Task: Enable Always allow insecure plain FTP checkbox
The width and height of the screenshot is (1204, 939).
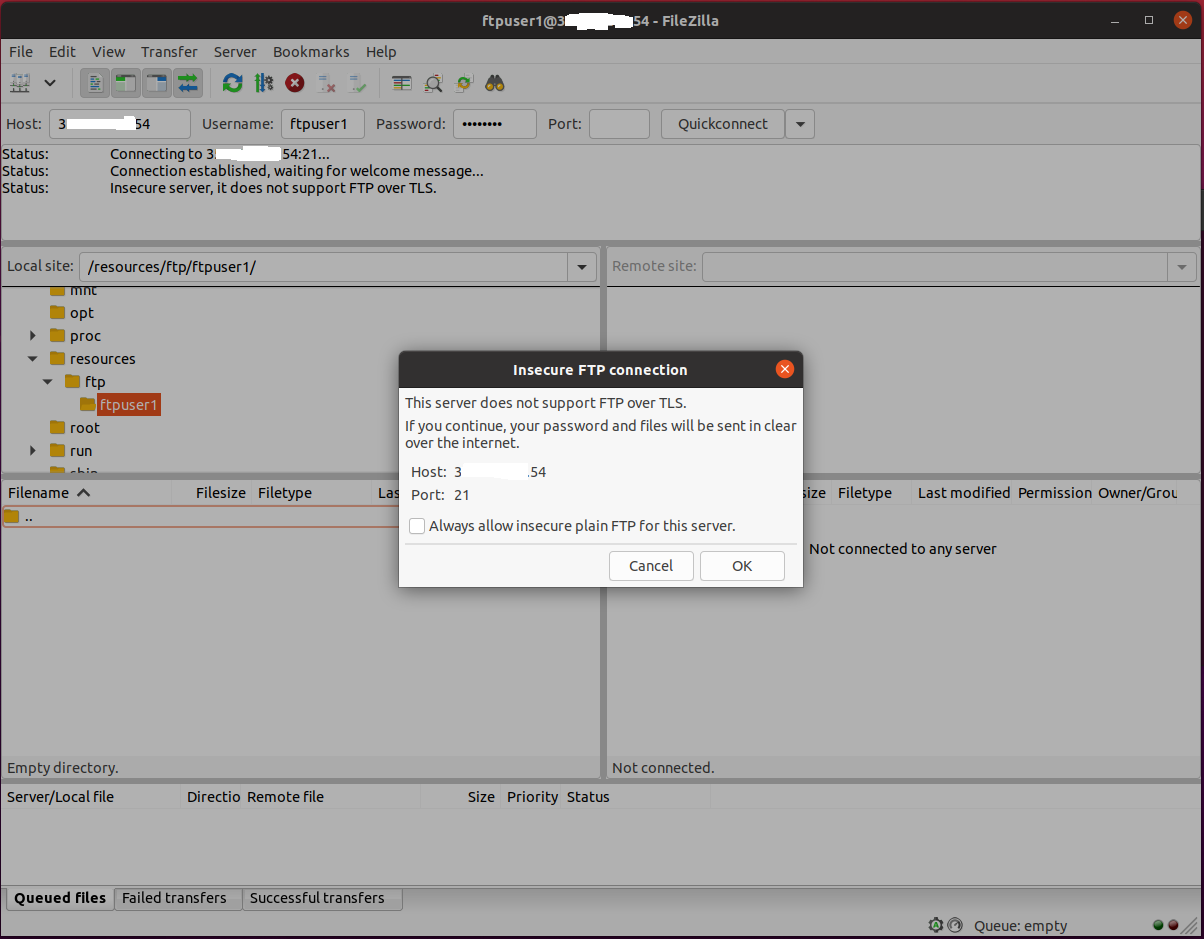Action: click(417, 526)
